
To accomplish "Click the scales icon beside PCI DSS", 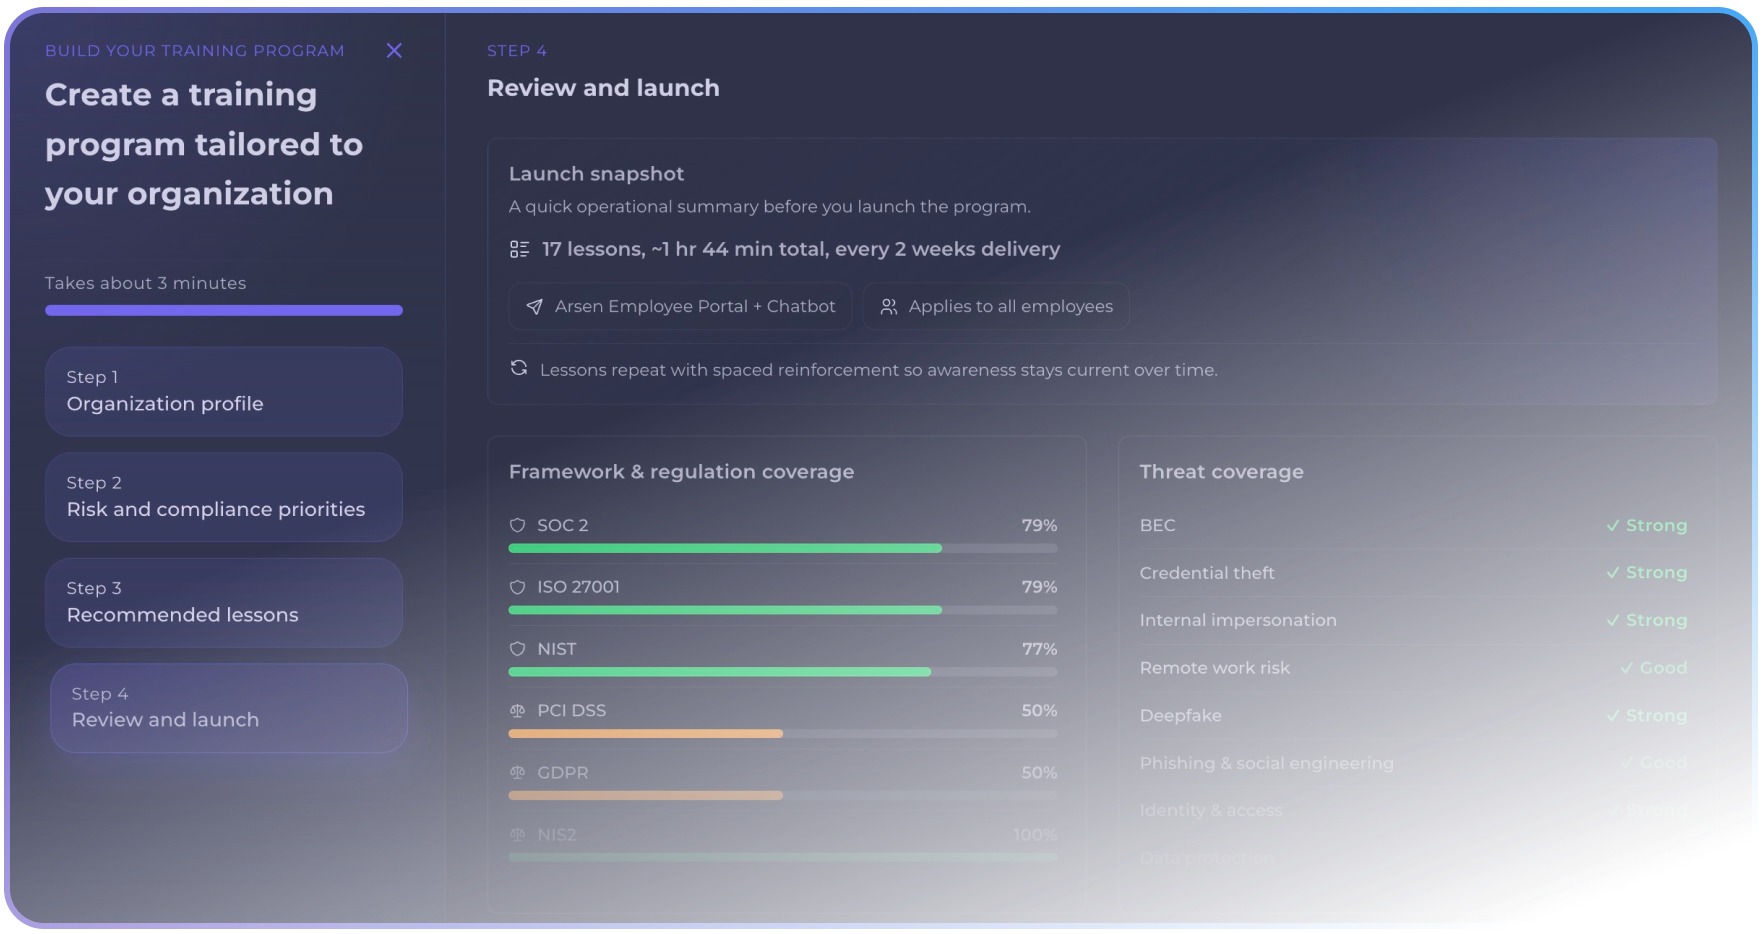I will pyautogui.click(x=517, y=711).
